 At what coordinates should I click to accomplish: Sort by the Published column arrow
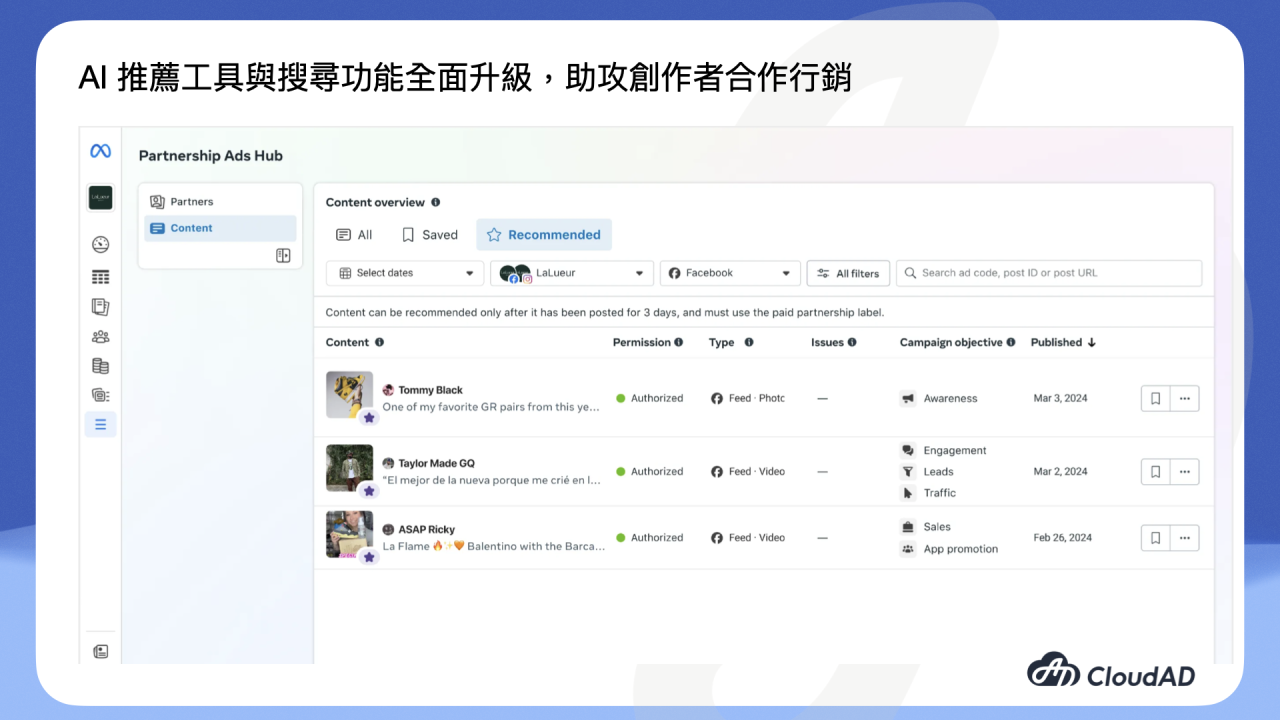1092,342
